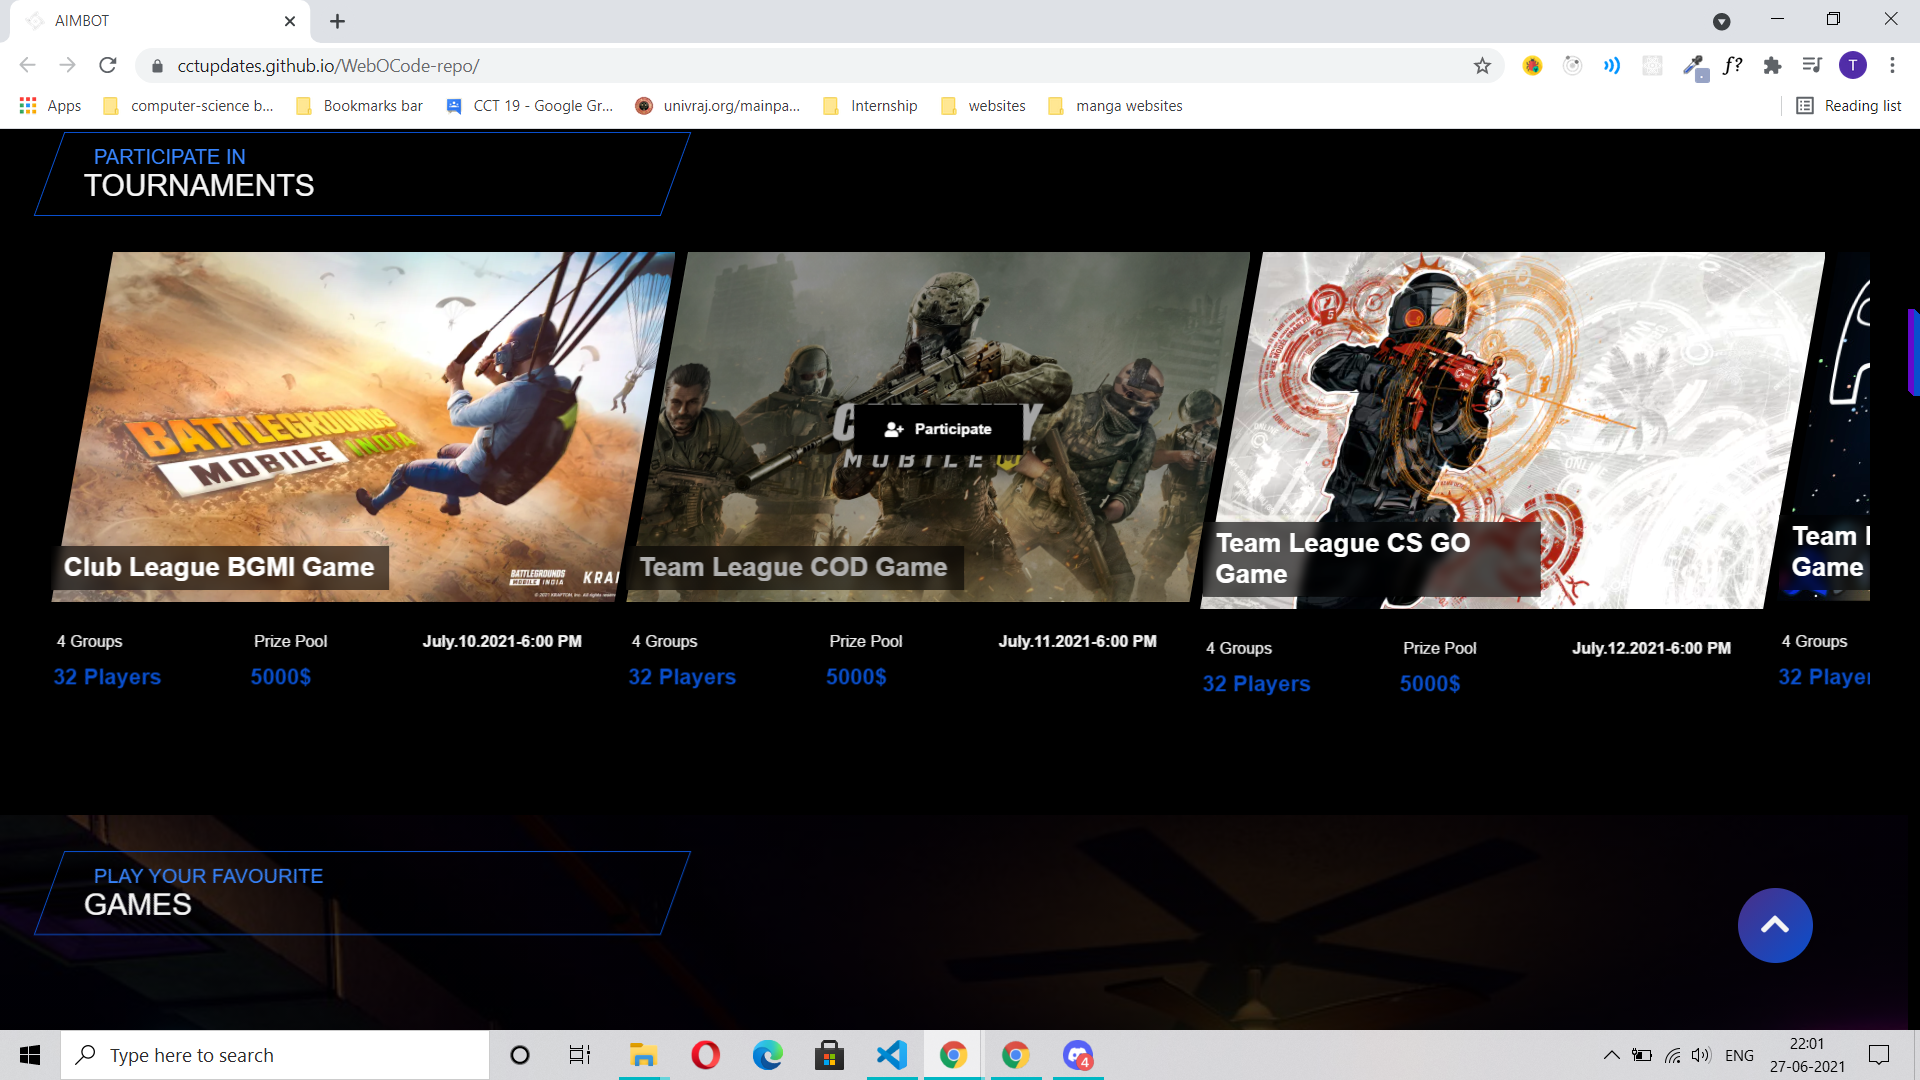Open Chrome three-dot menu
This screenshot has width=1920, height=1080.
1892,66
